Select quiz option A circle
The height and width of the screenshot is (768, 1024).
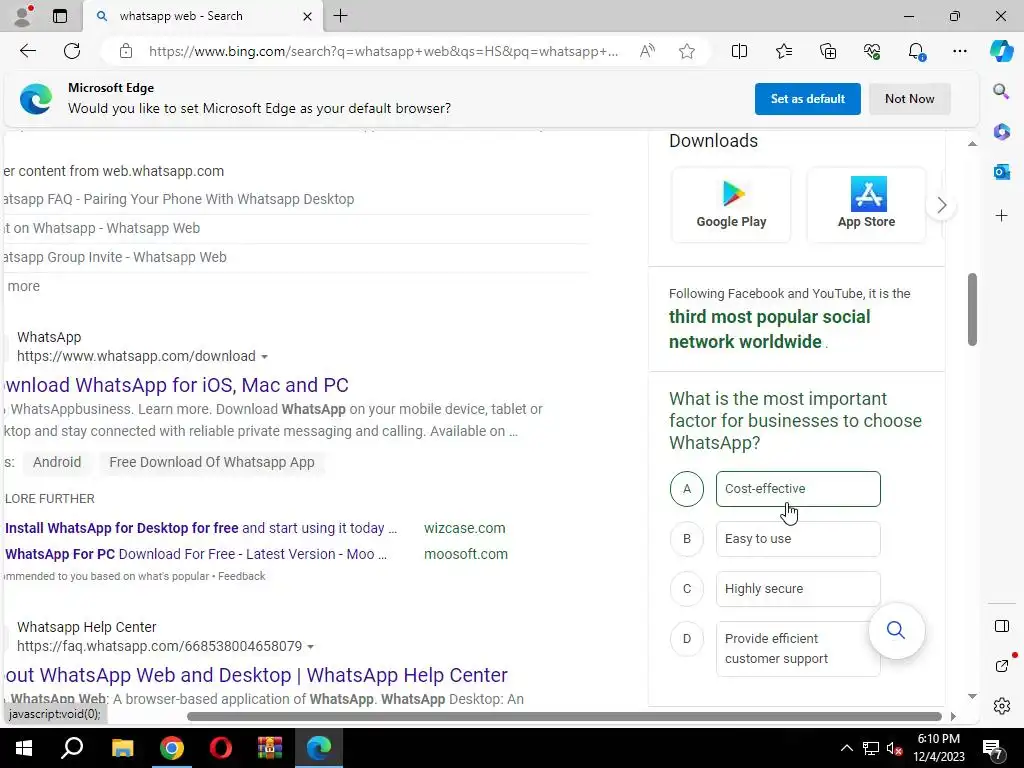686,488
